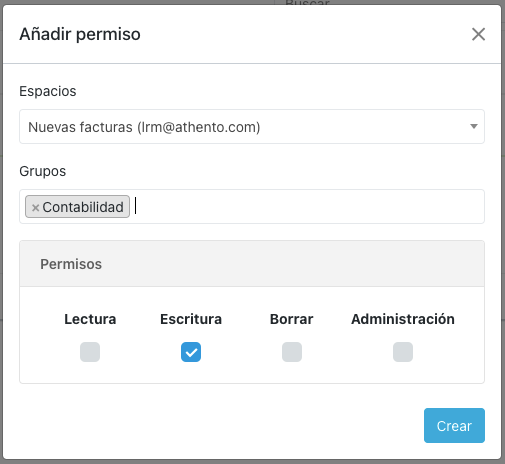This screenshot has height=464, width=505.
Task: Enable the Administración permission checkbox
Action: click(403, 352)
